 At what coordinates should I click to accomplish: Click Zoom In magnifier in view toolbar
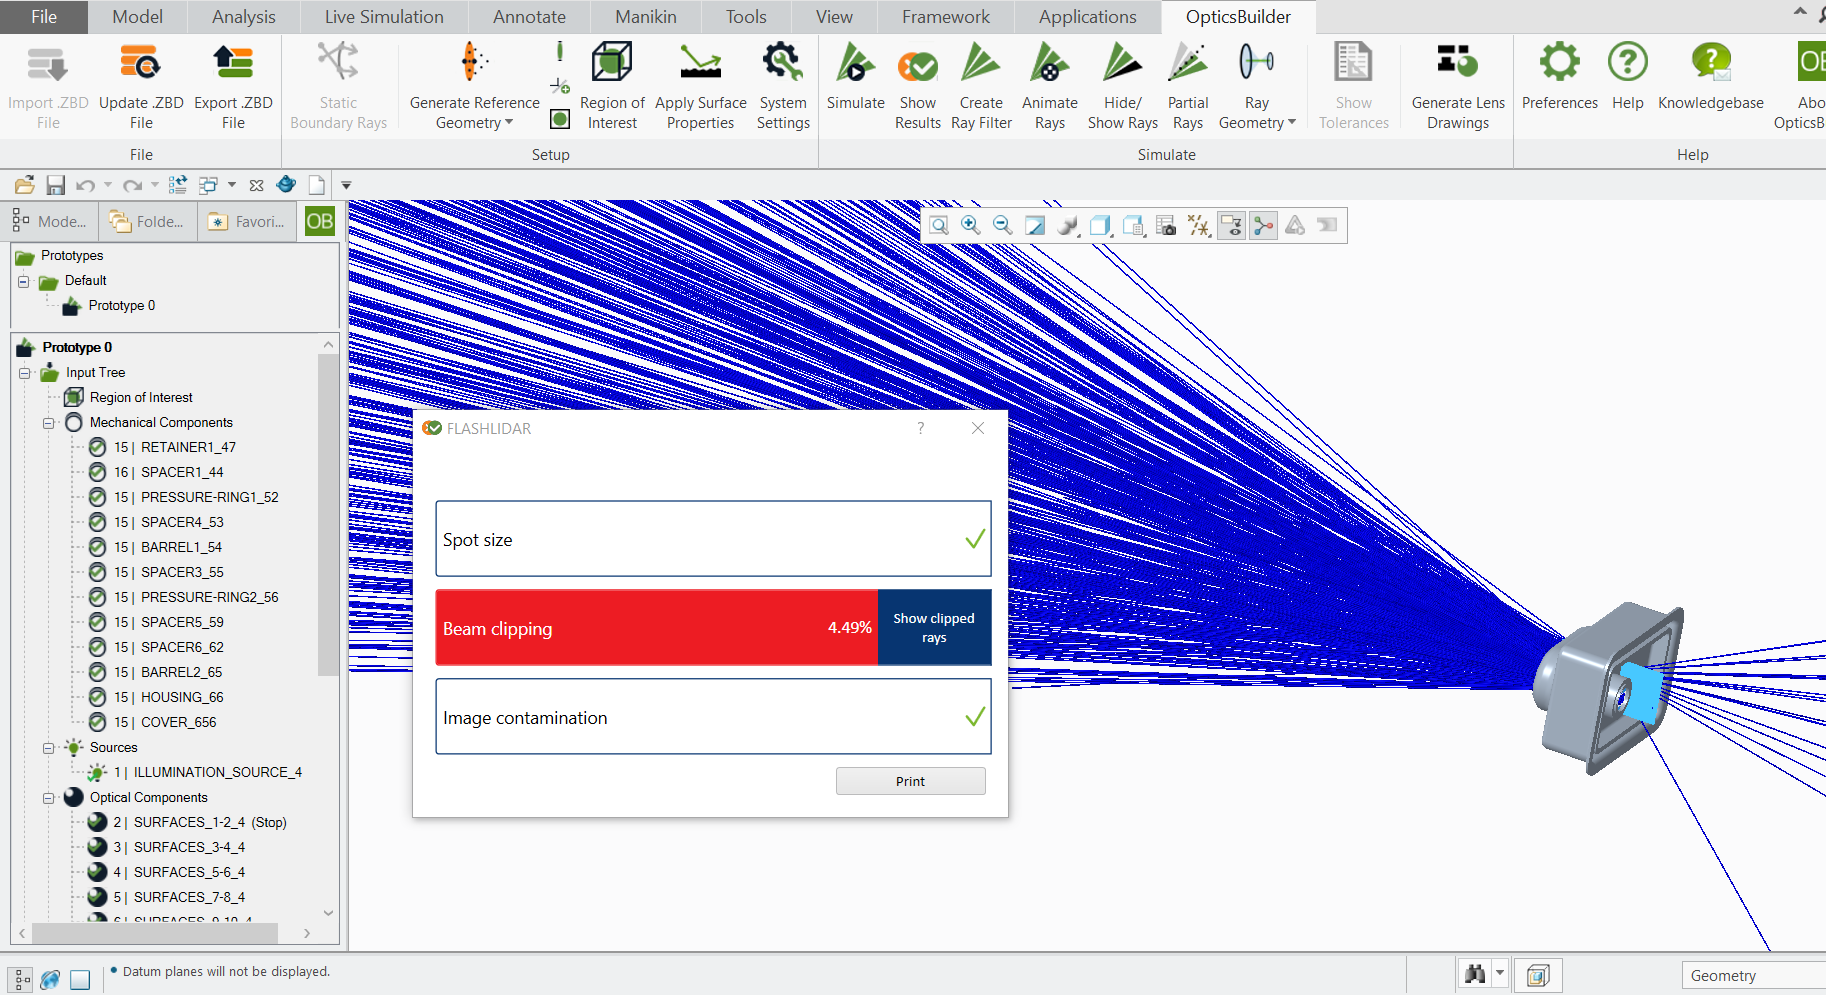pos(970,226)
